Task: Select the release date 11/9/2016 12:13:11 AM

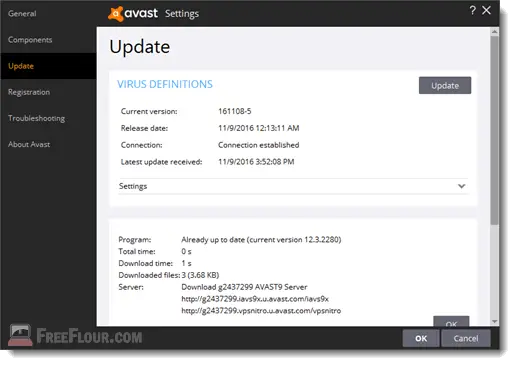Action: 259,128
